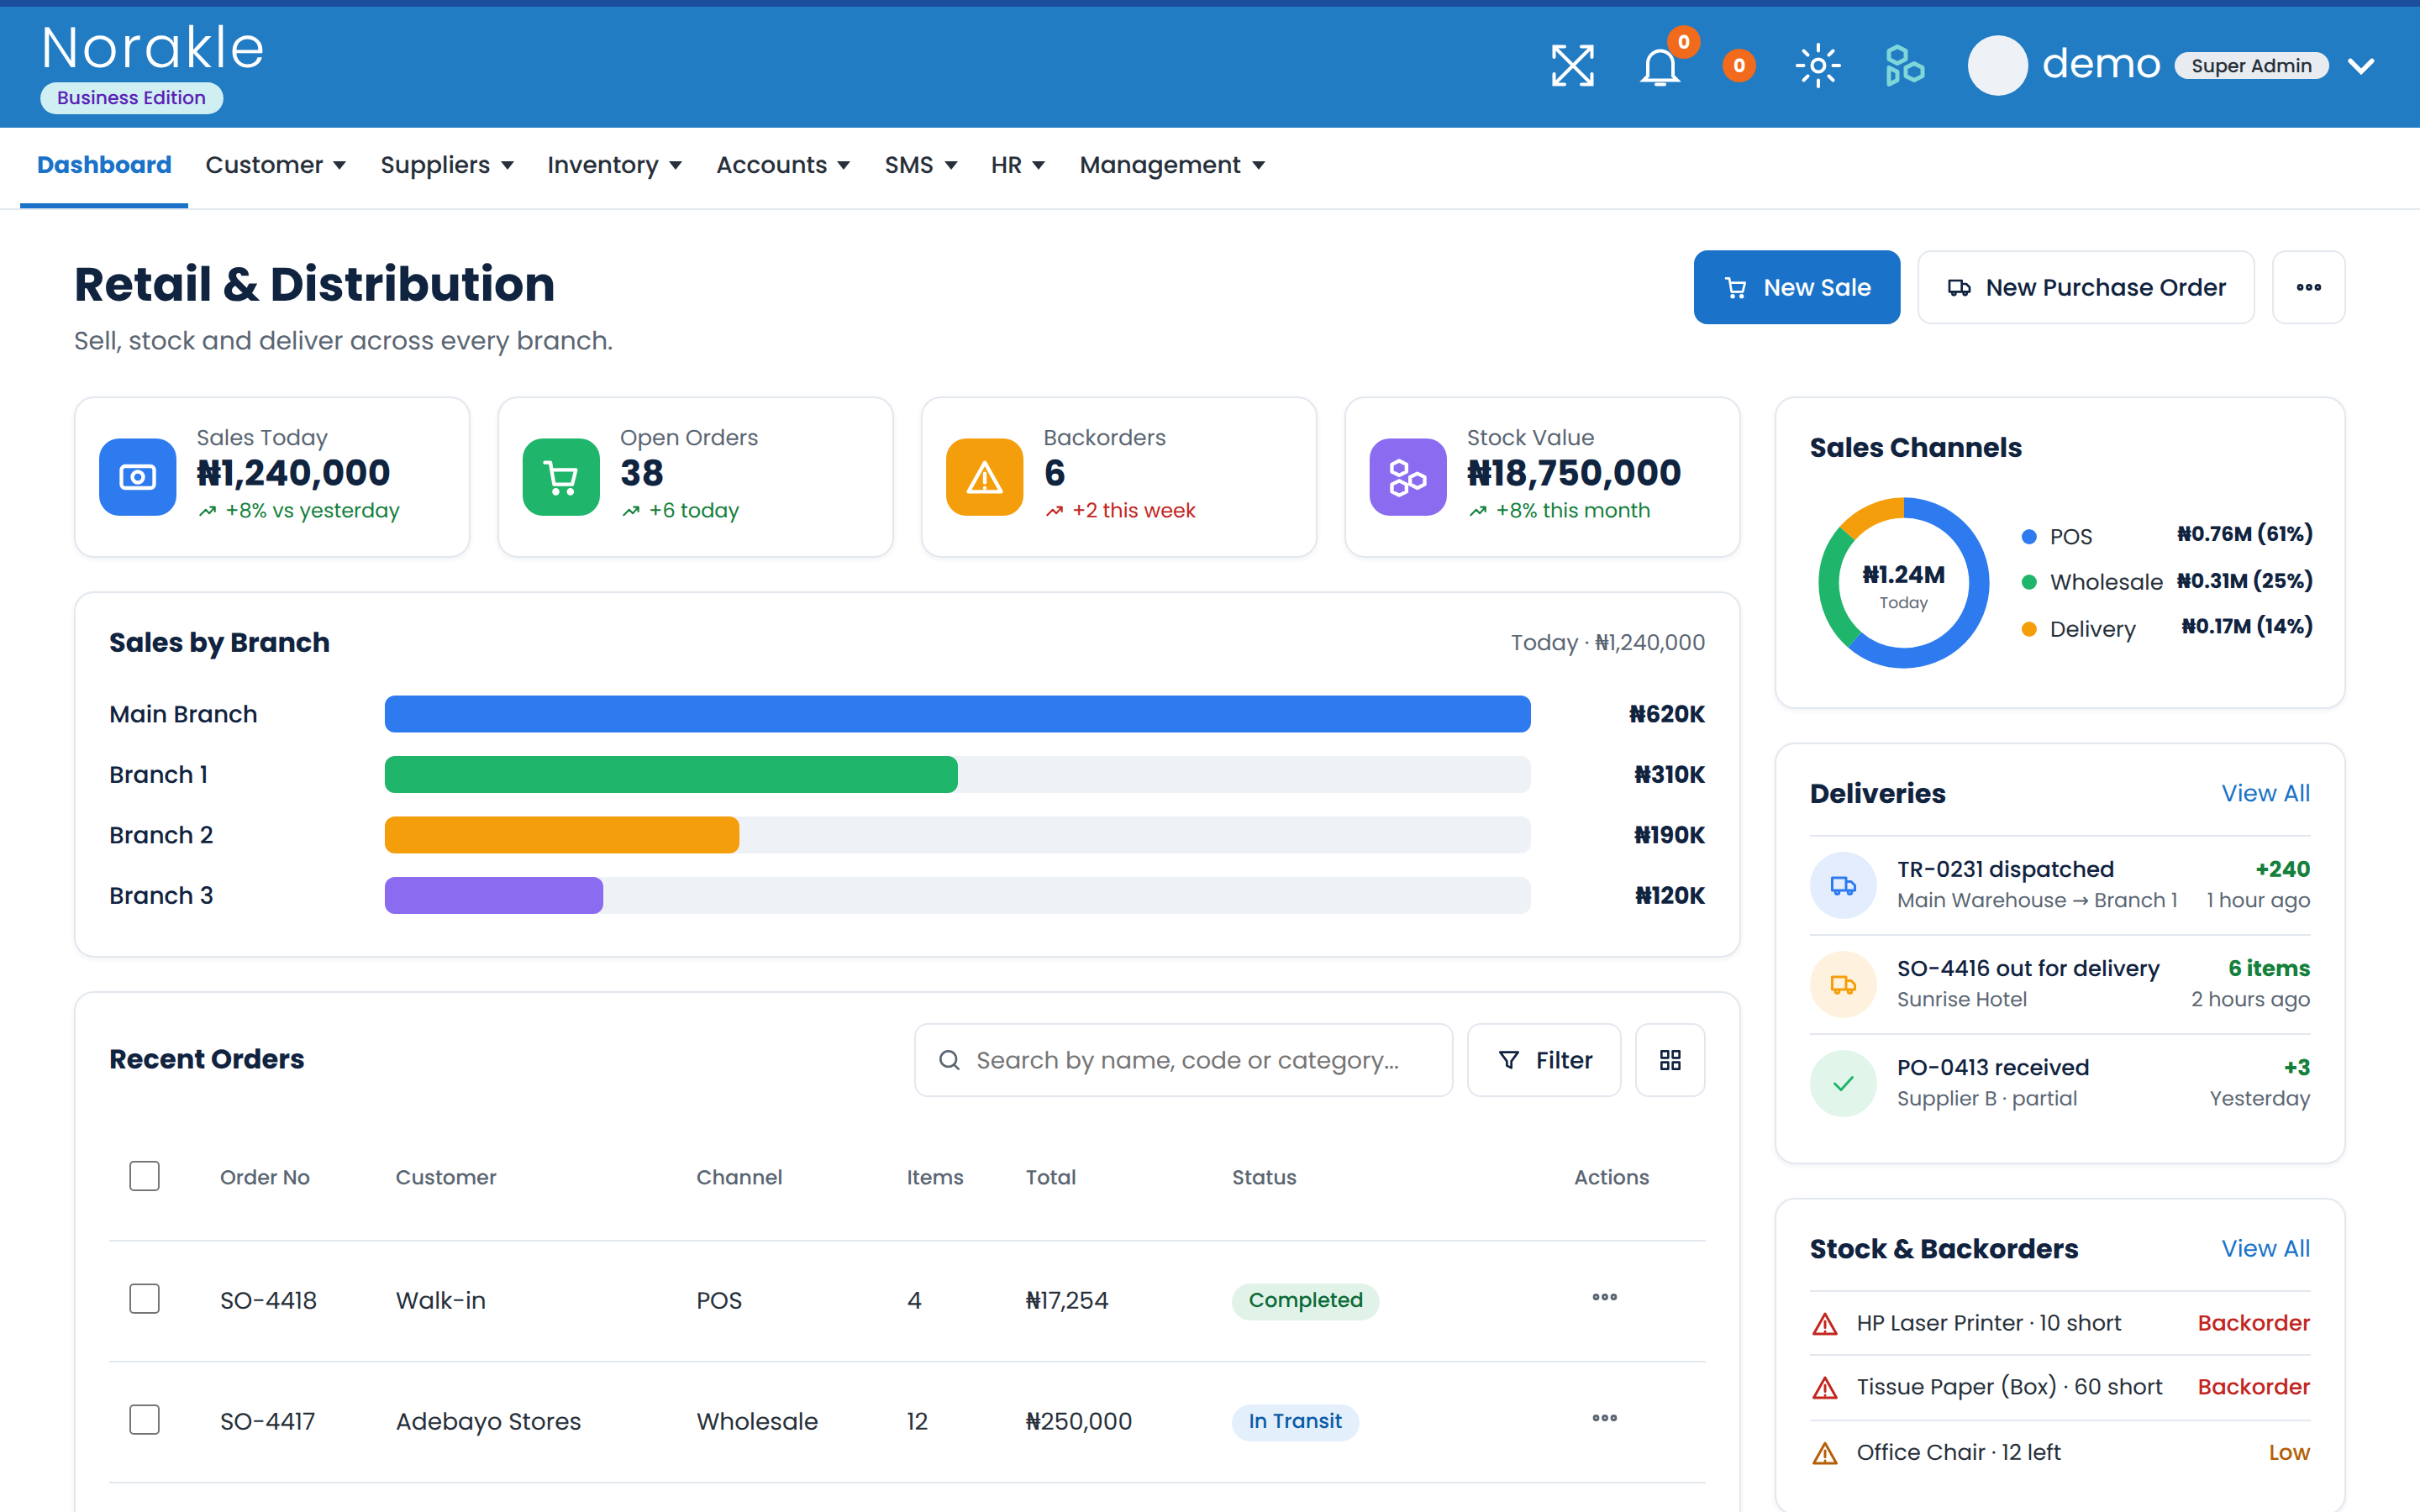
Task: Click the Stock Value purple icon
Action: 1408,477
